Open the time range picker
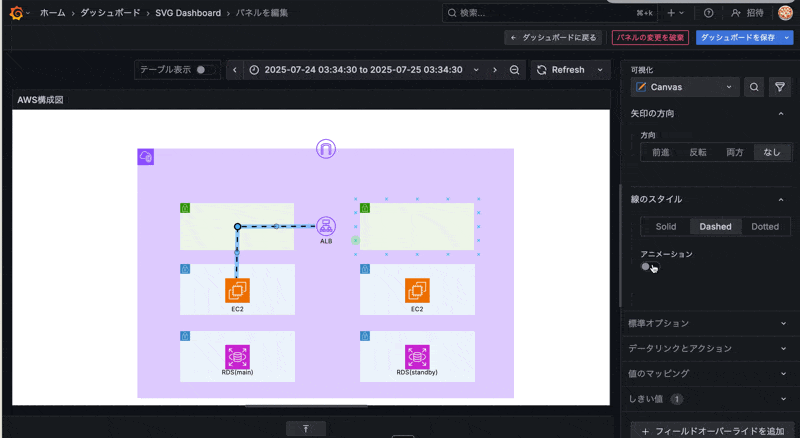Viewport: 800px width, 438px height. click(x=365, y=70)
